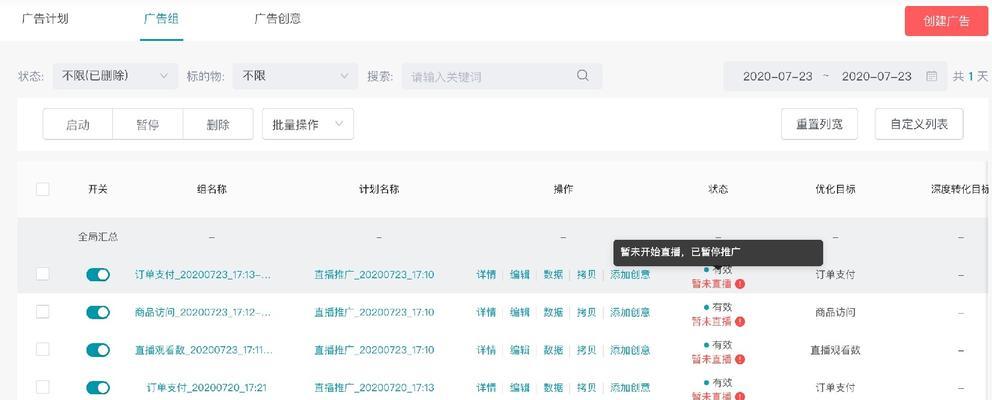The image size is (992, 400).
Task: Click 添加创意 in 订单支付_20200720 row
Action: [630, 387]
